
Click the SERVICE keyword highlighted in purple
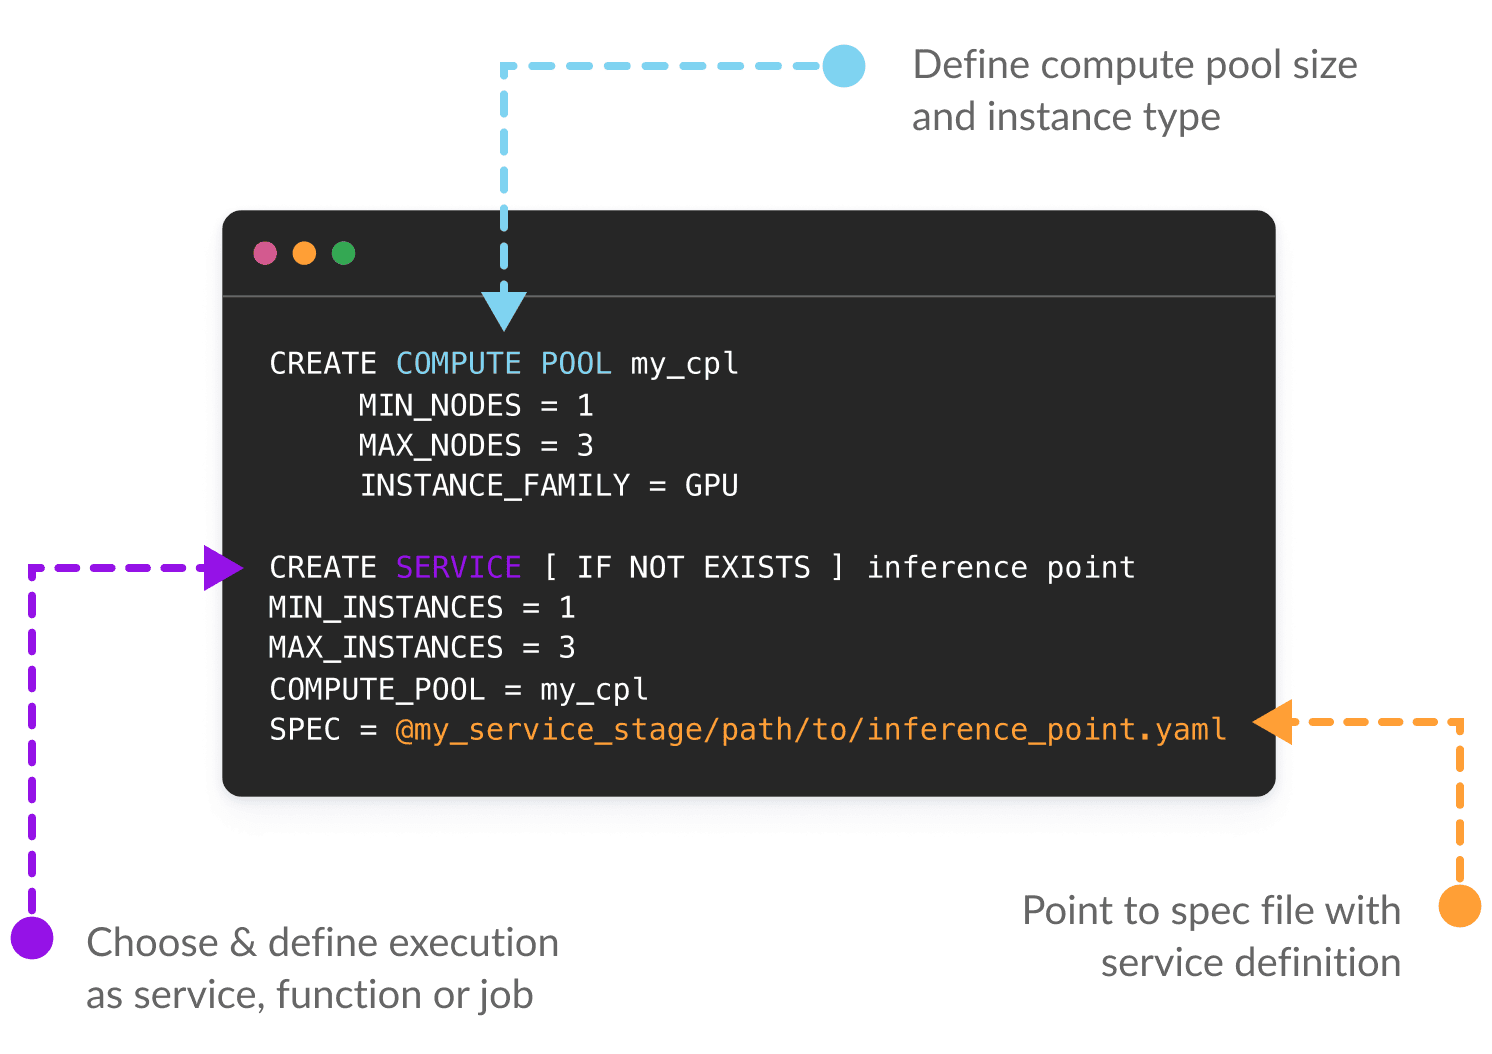pyautogui.click(x=458, y=566)
